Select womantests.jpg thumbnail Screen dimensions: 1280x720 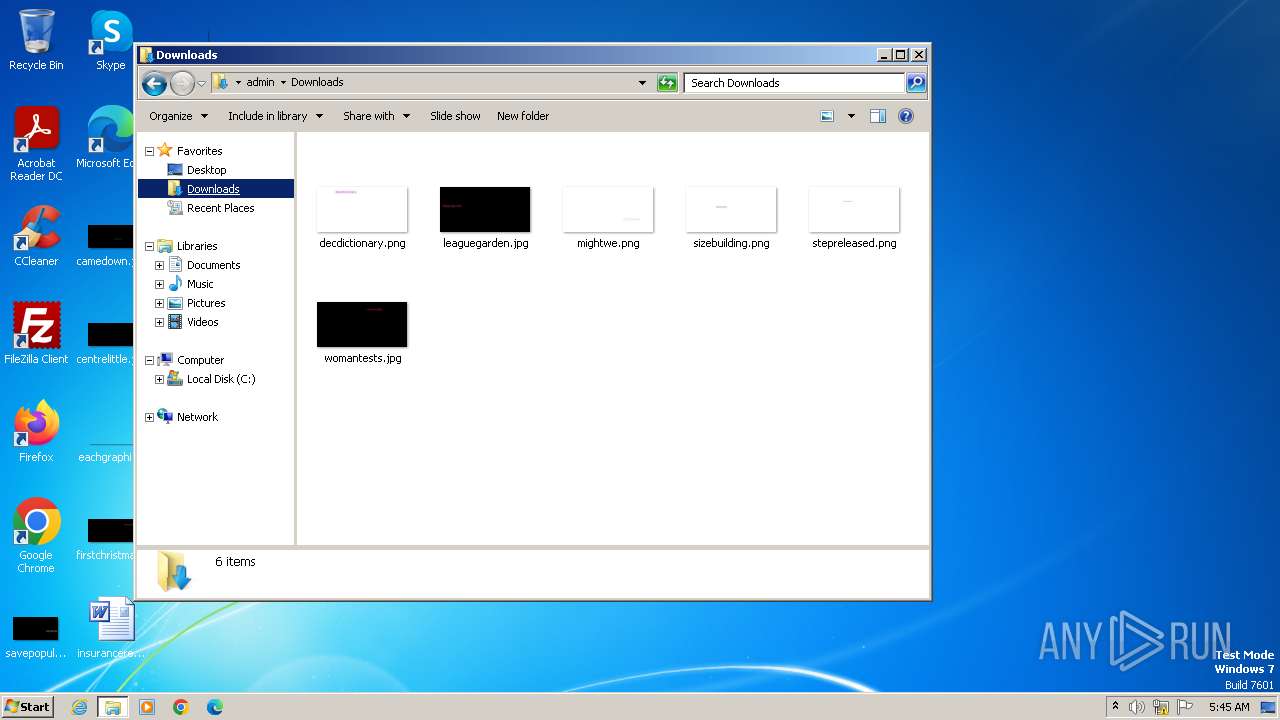[362, 325]
